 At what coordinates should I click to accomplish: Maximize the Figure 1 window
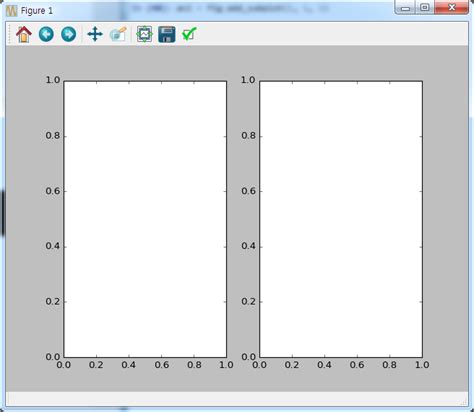[425, 7]
